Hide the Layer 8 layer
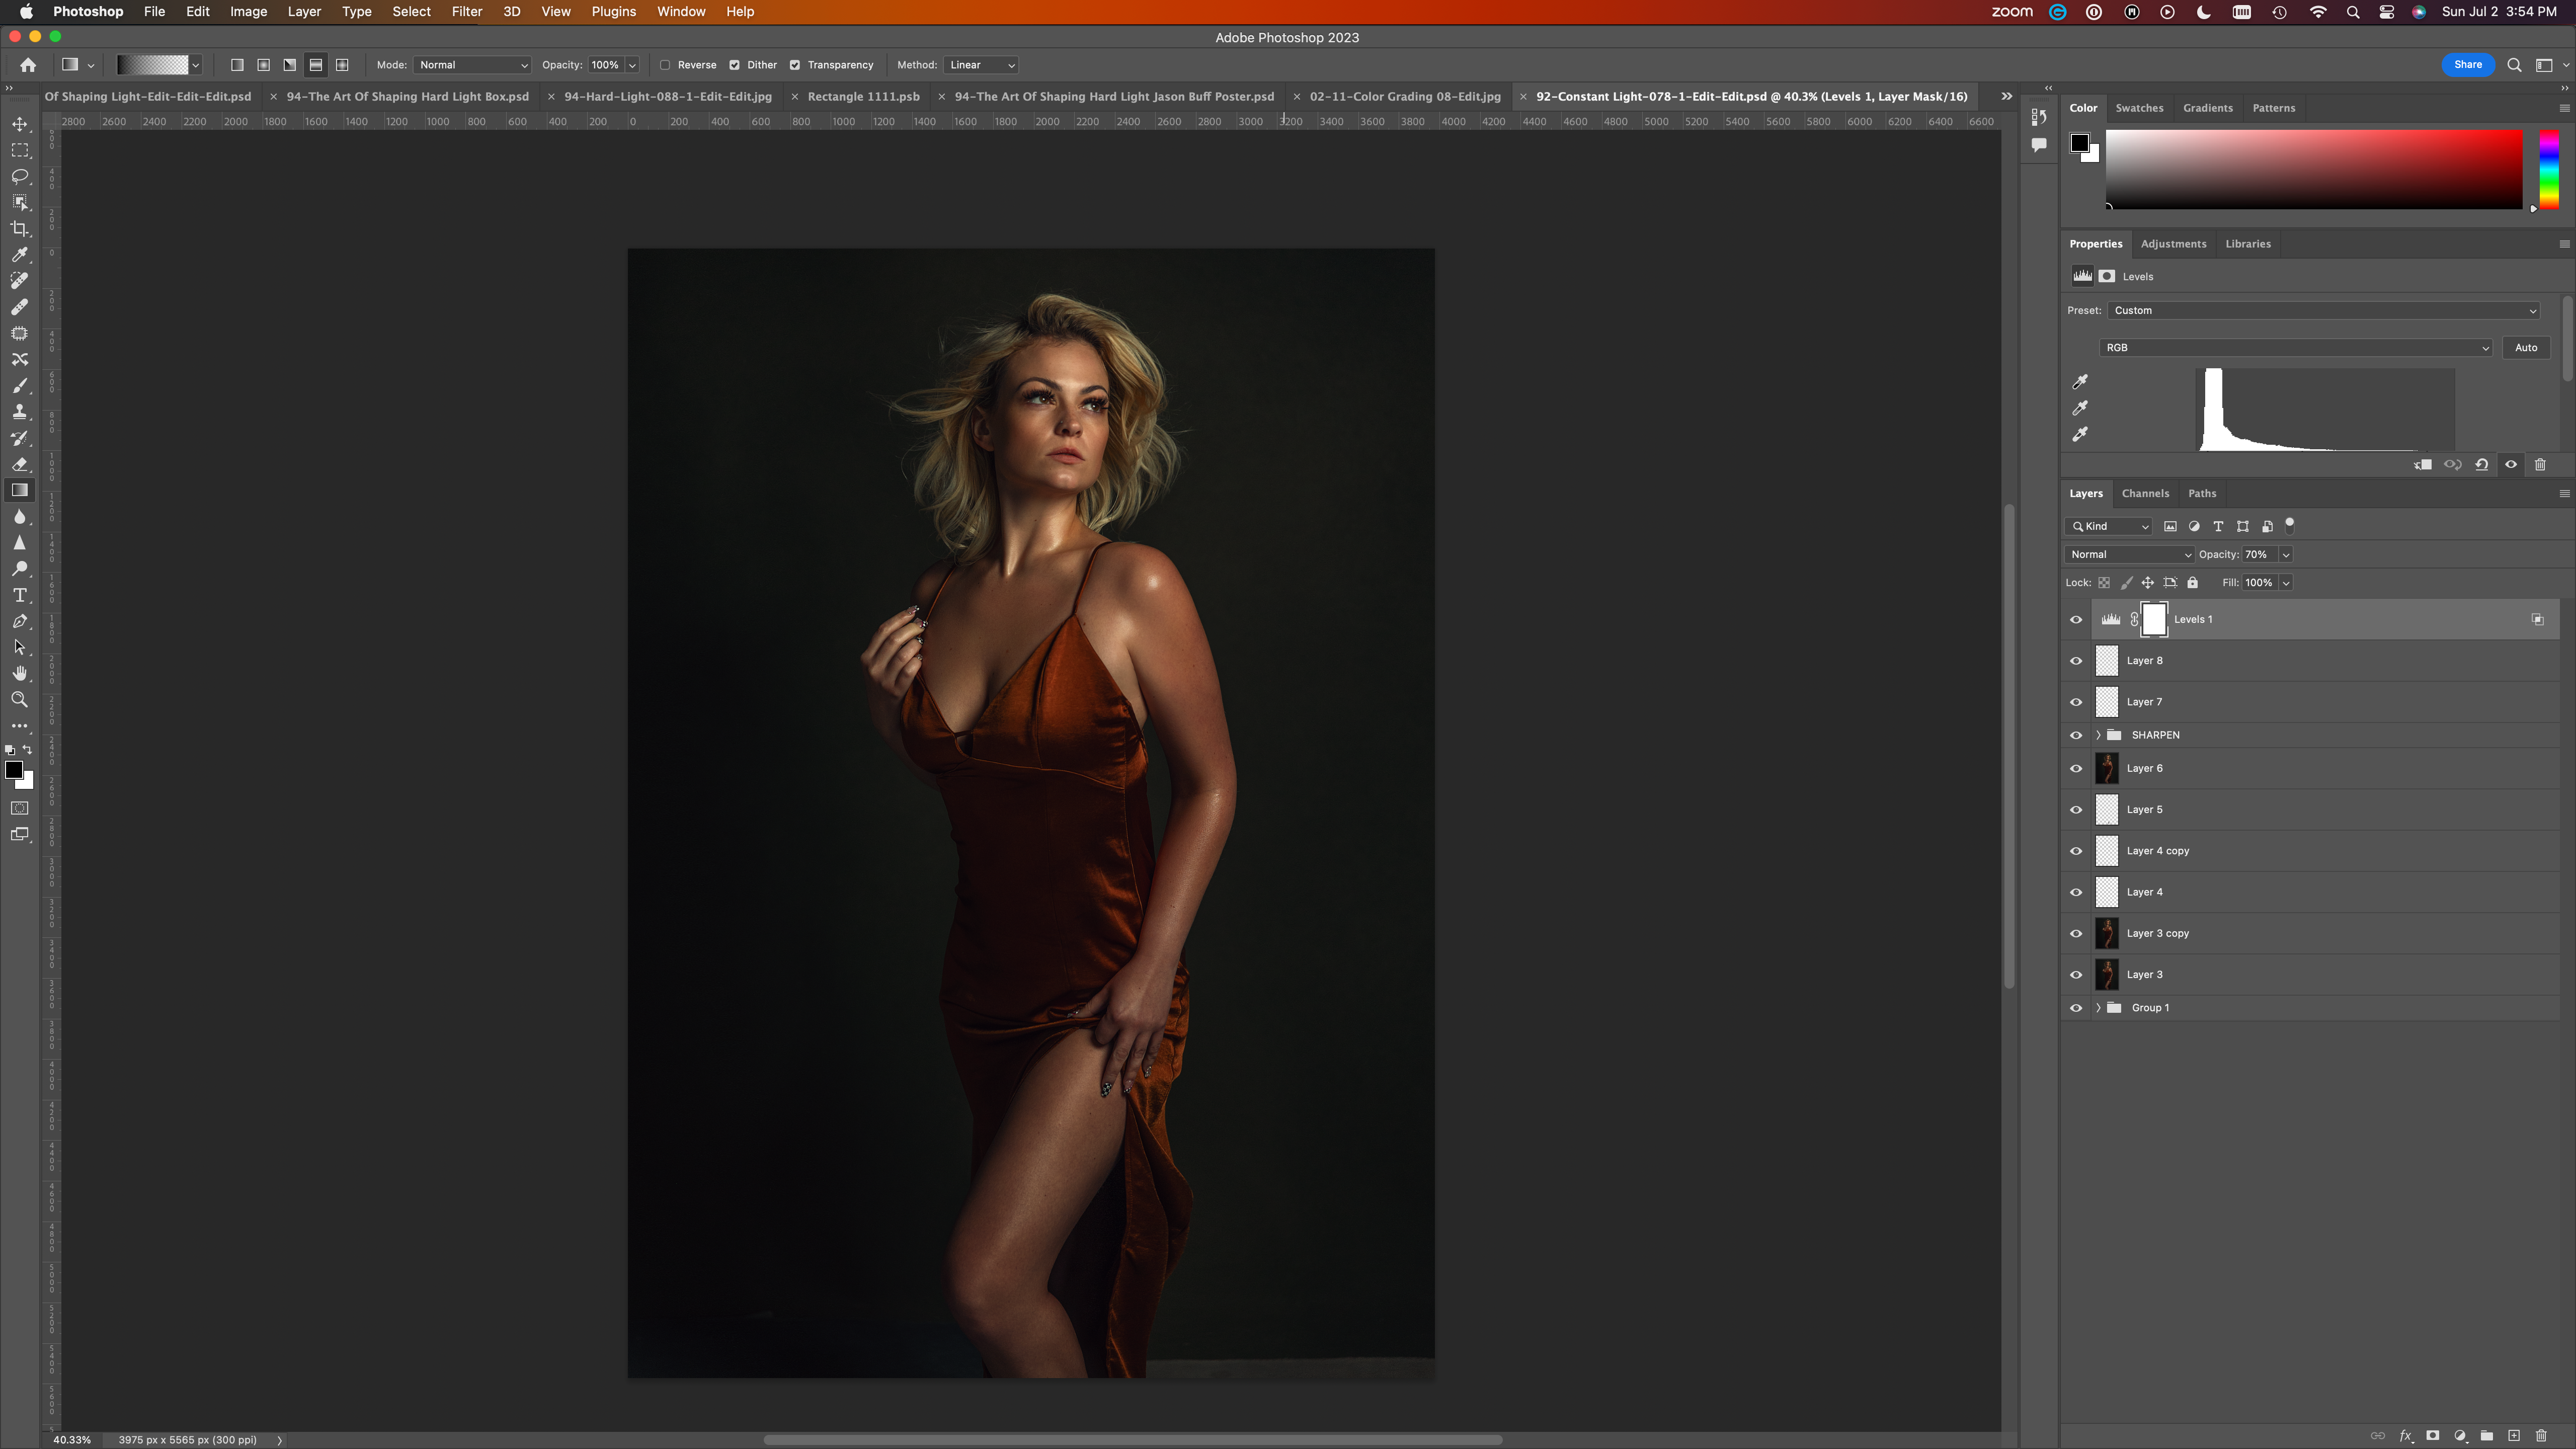Screen dimensions: 2576x1449 (x=2076, y=661)
